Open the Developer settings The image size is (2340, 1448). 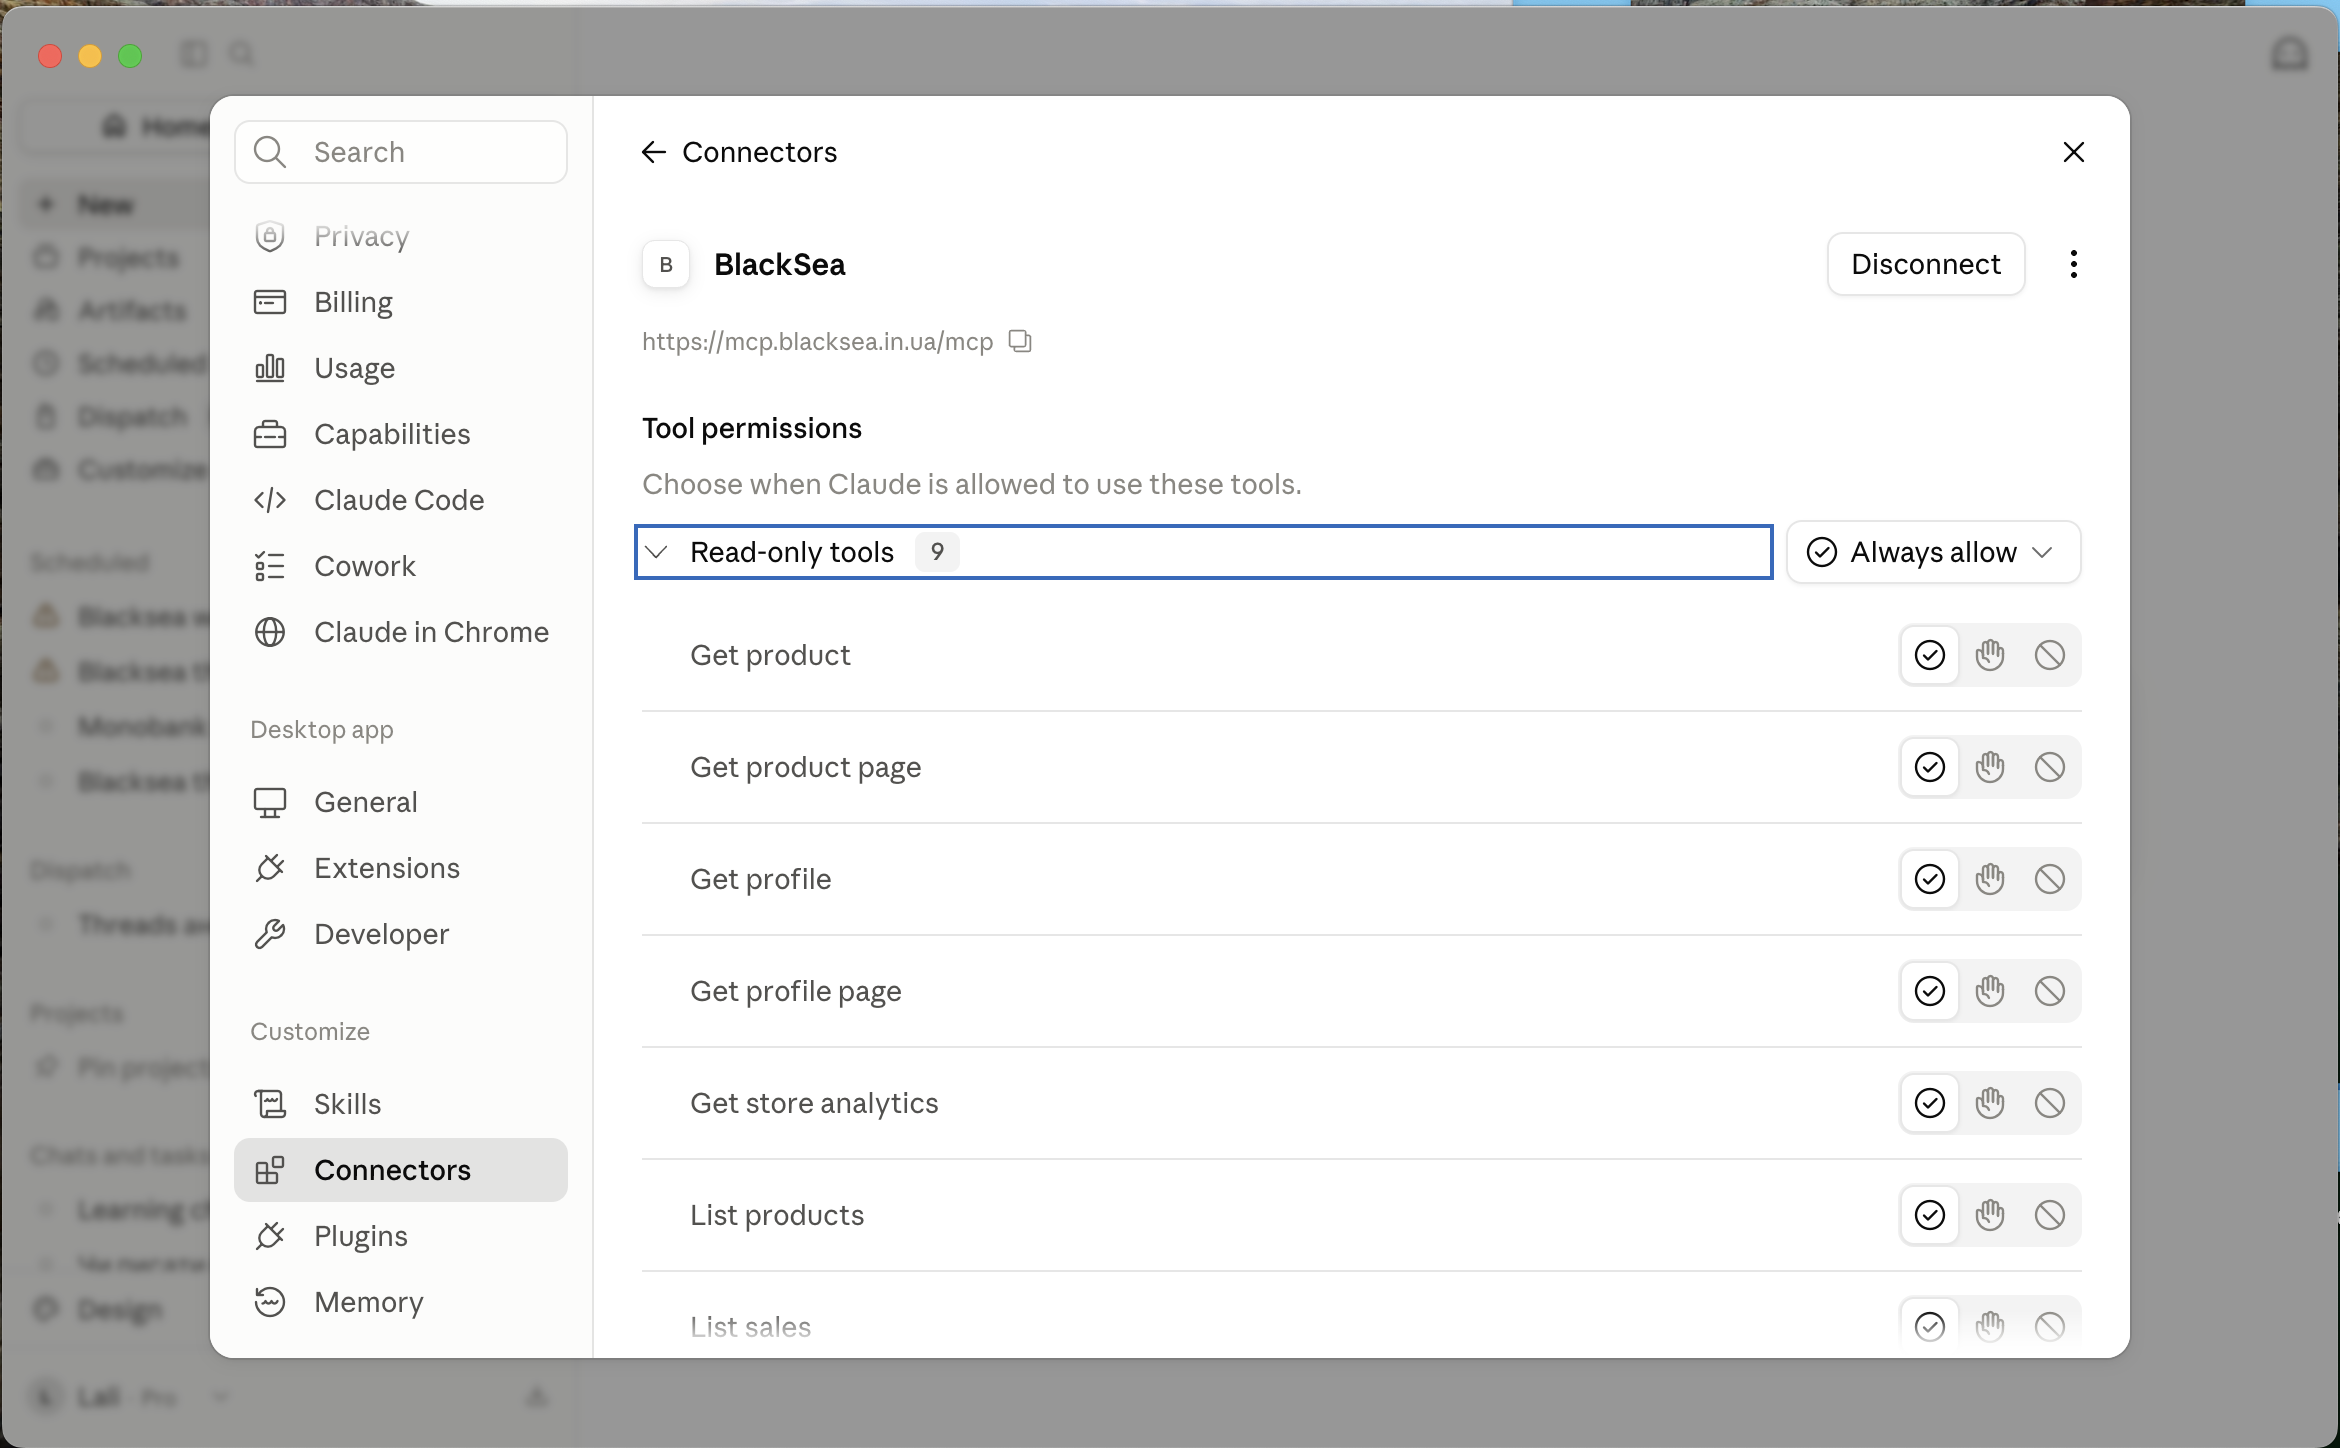point(401,934)
